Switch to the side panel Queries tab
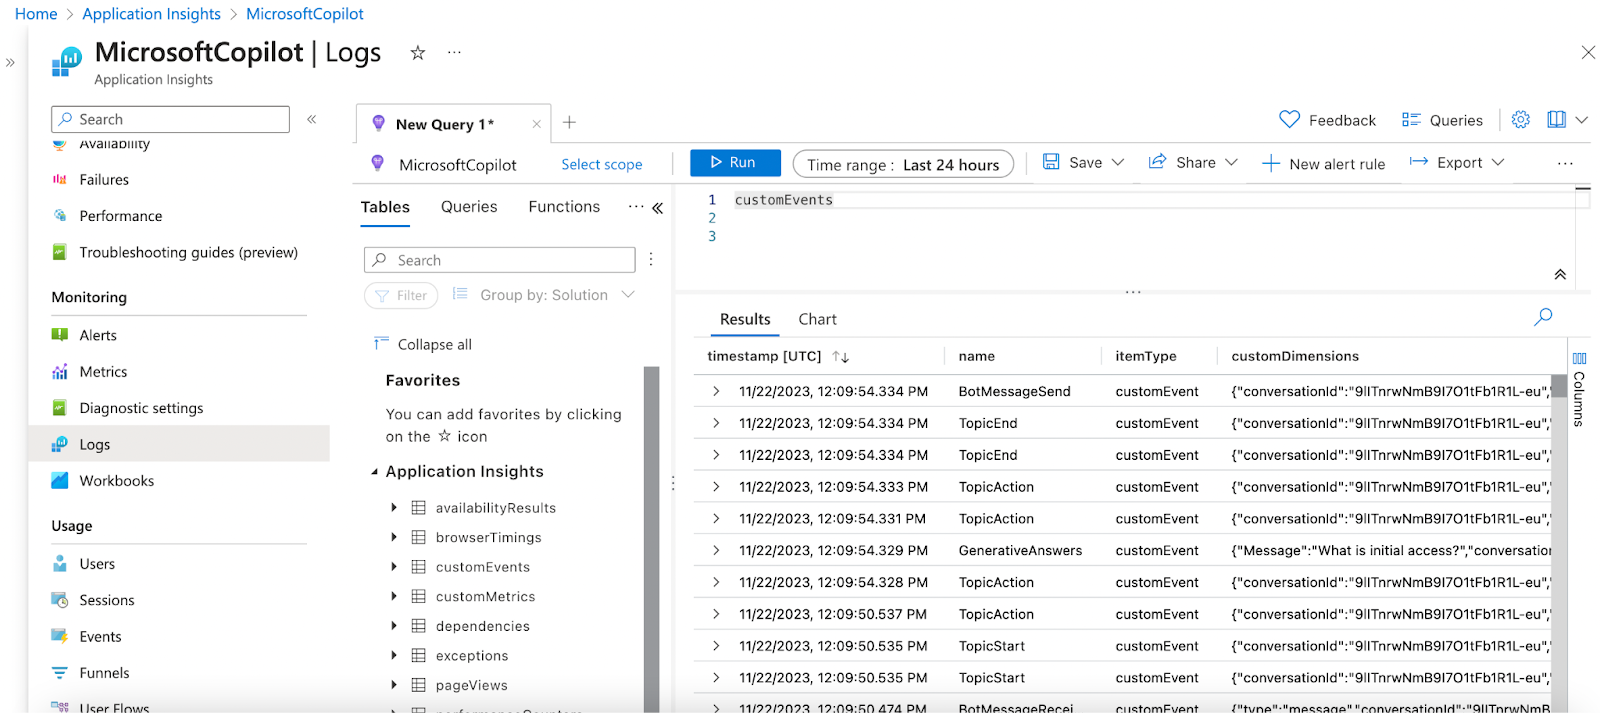Image resolution: width=1600 pixels, height=713 pixels. click(469, 207)
